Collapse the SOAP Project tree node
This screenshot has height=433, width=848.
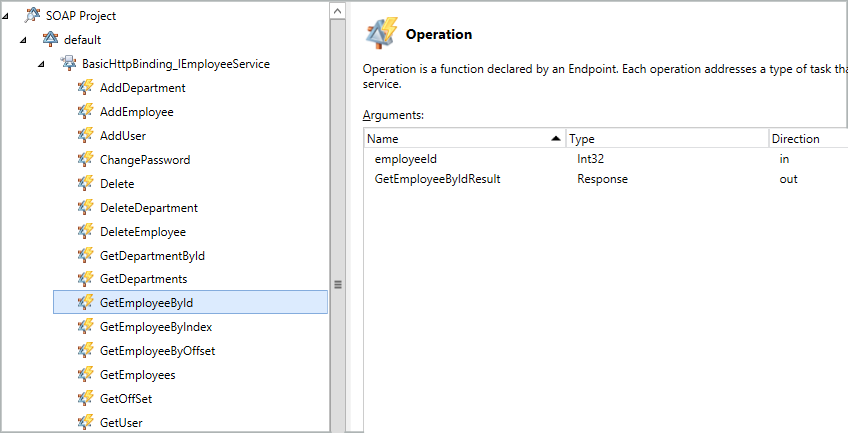(8, 16)
